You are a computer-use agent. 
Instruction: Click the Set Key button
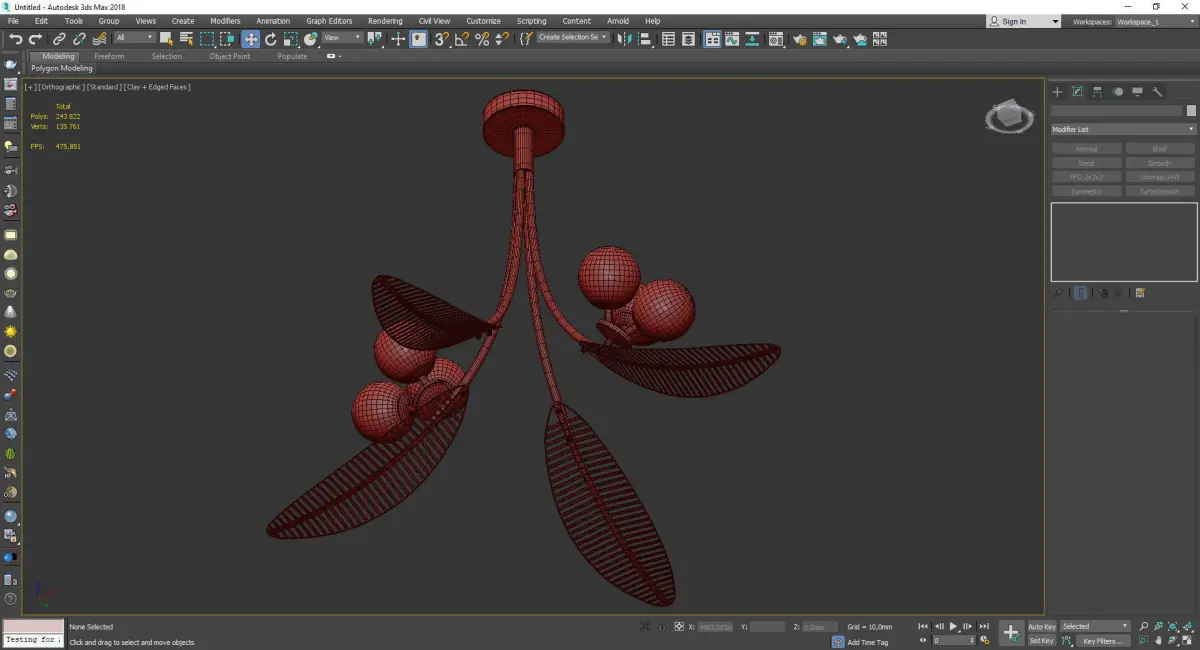click(1042, 640)
